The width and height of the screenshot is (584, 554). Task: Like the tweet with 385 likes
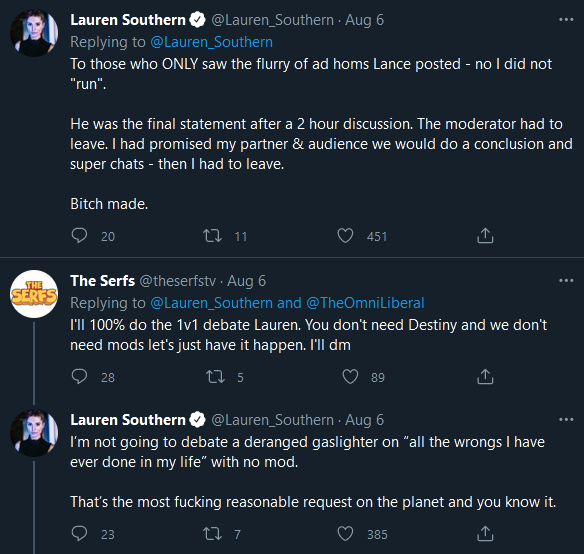[x=345, y=534]
